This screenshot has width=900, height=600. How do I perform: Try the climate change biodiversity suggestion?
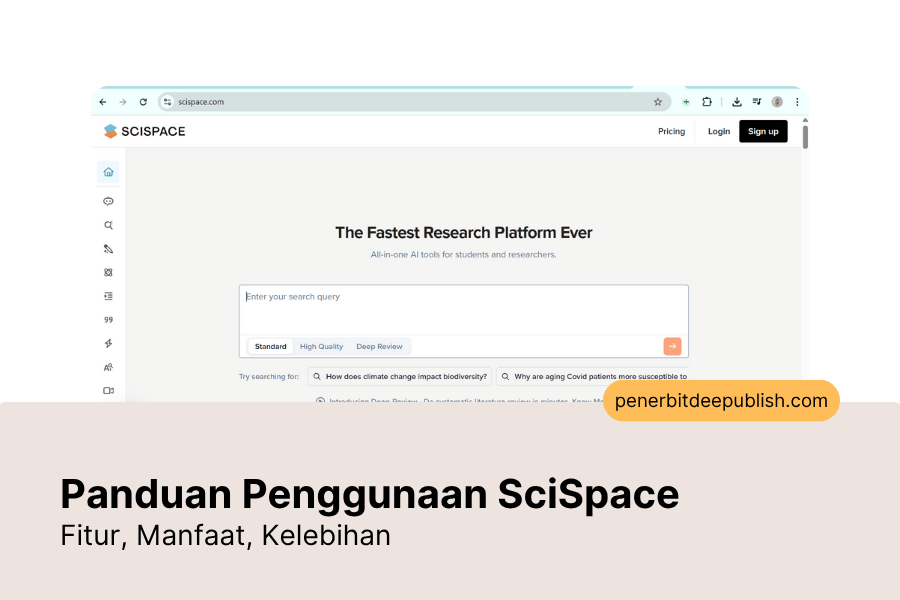[400, 377]
